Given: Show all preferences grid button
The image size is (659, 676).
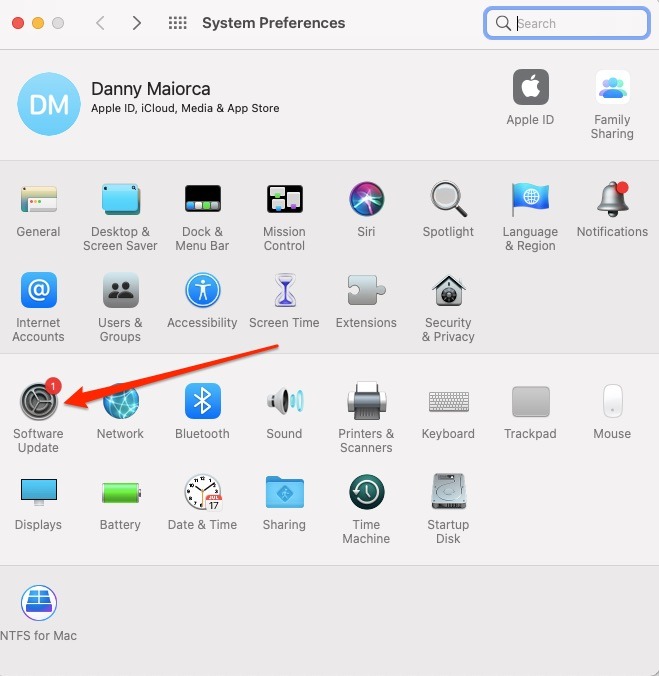Looking at the screenshot, I should click(178, 23).
